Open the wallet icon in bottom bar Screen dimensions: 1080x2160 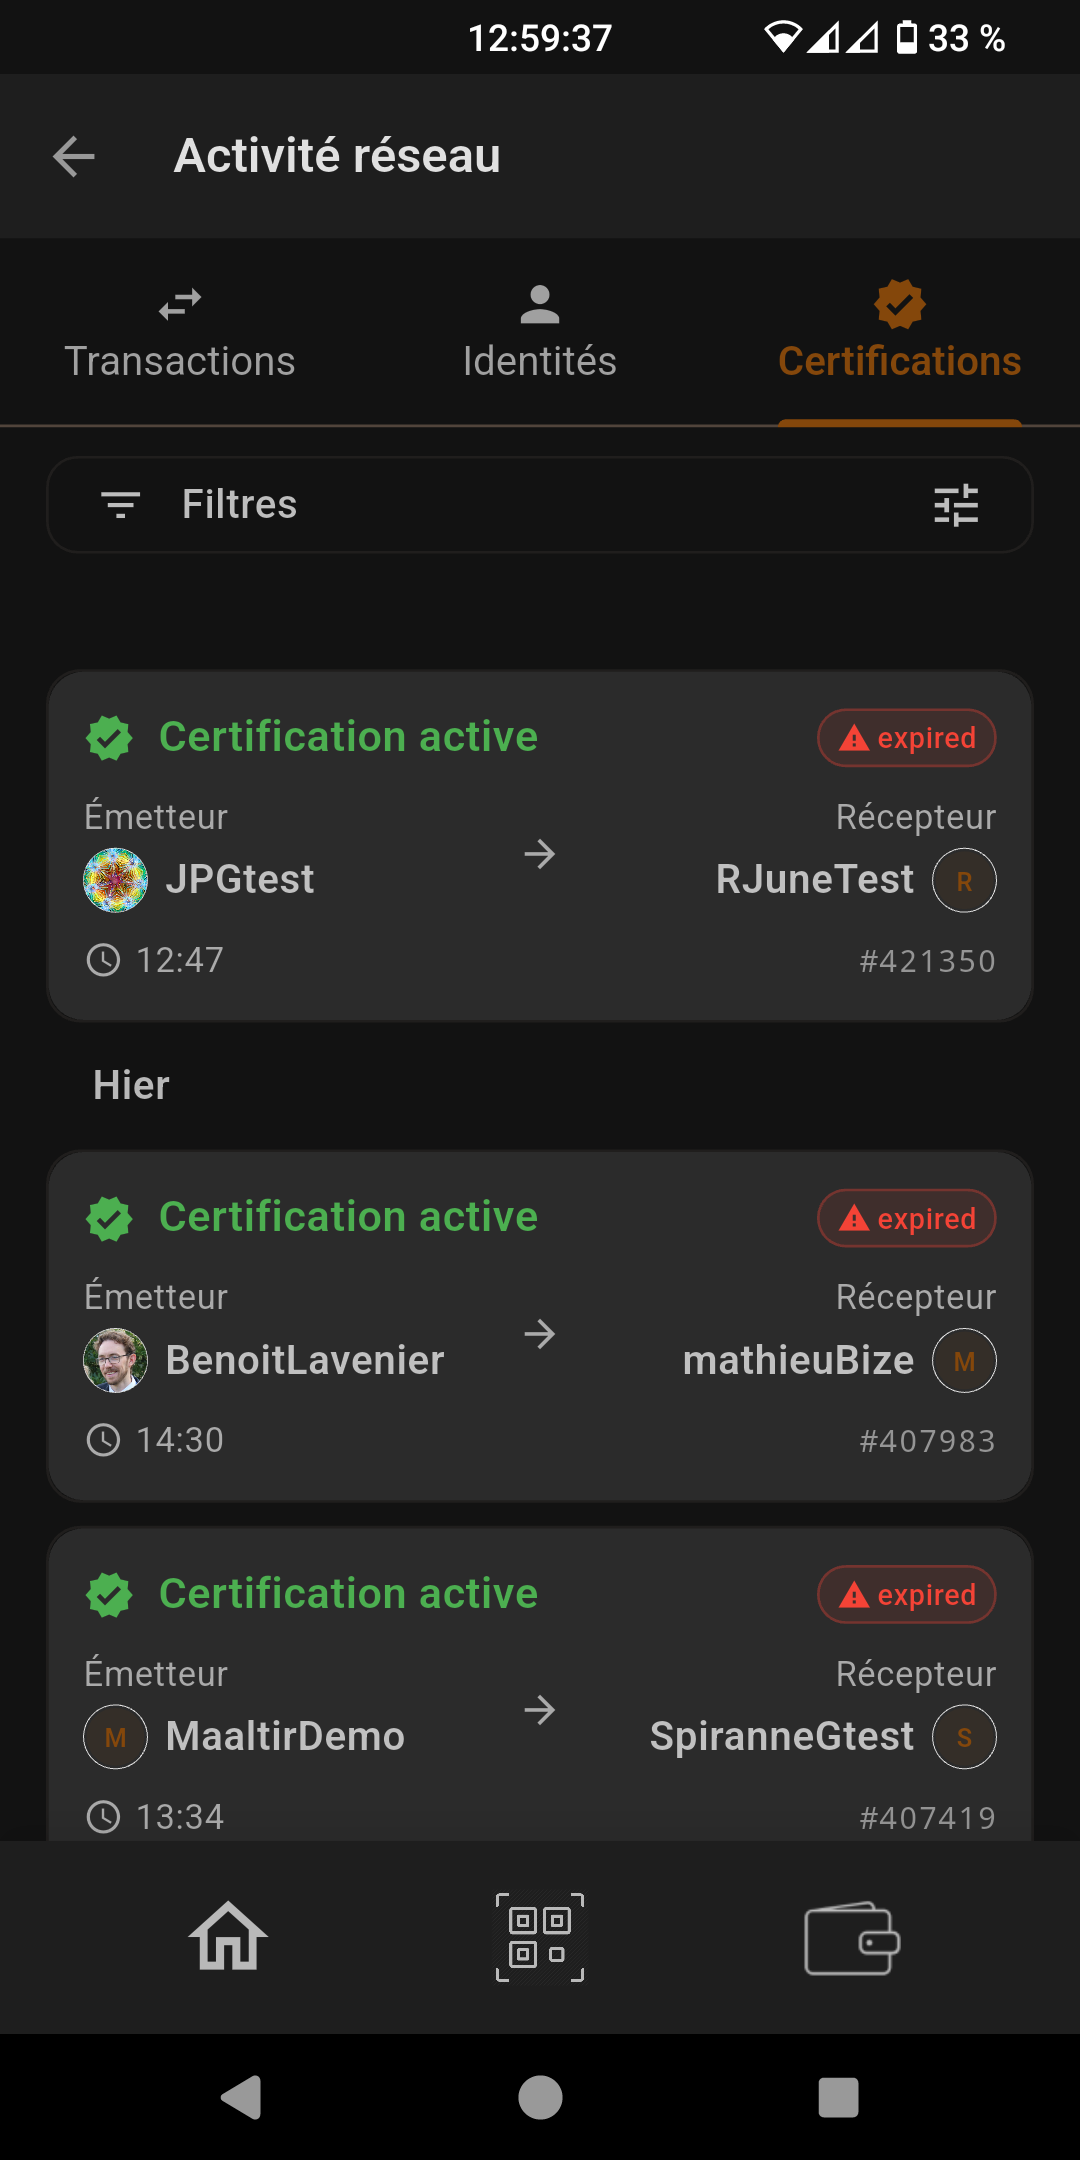click(852, 1938)
